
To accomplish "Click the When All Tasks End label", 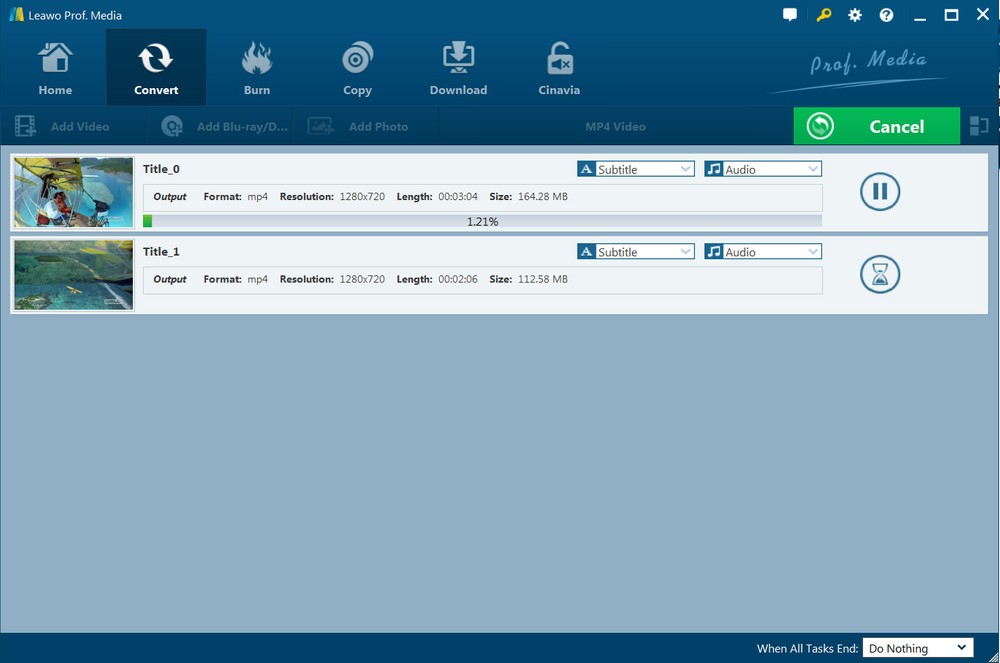I will click(x=807, y=648).
